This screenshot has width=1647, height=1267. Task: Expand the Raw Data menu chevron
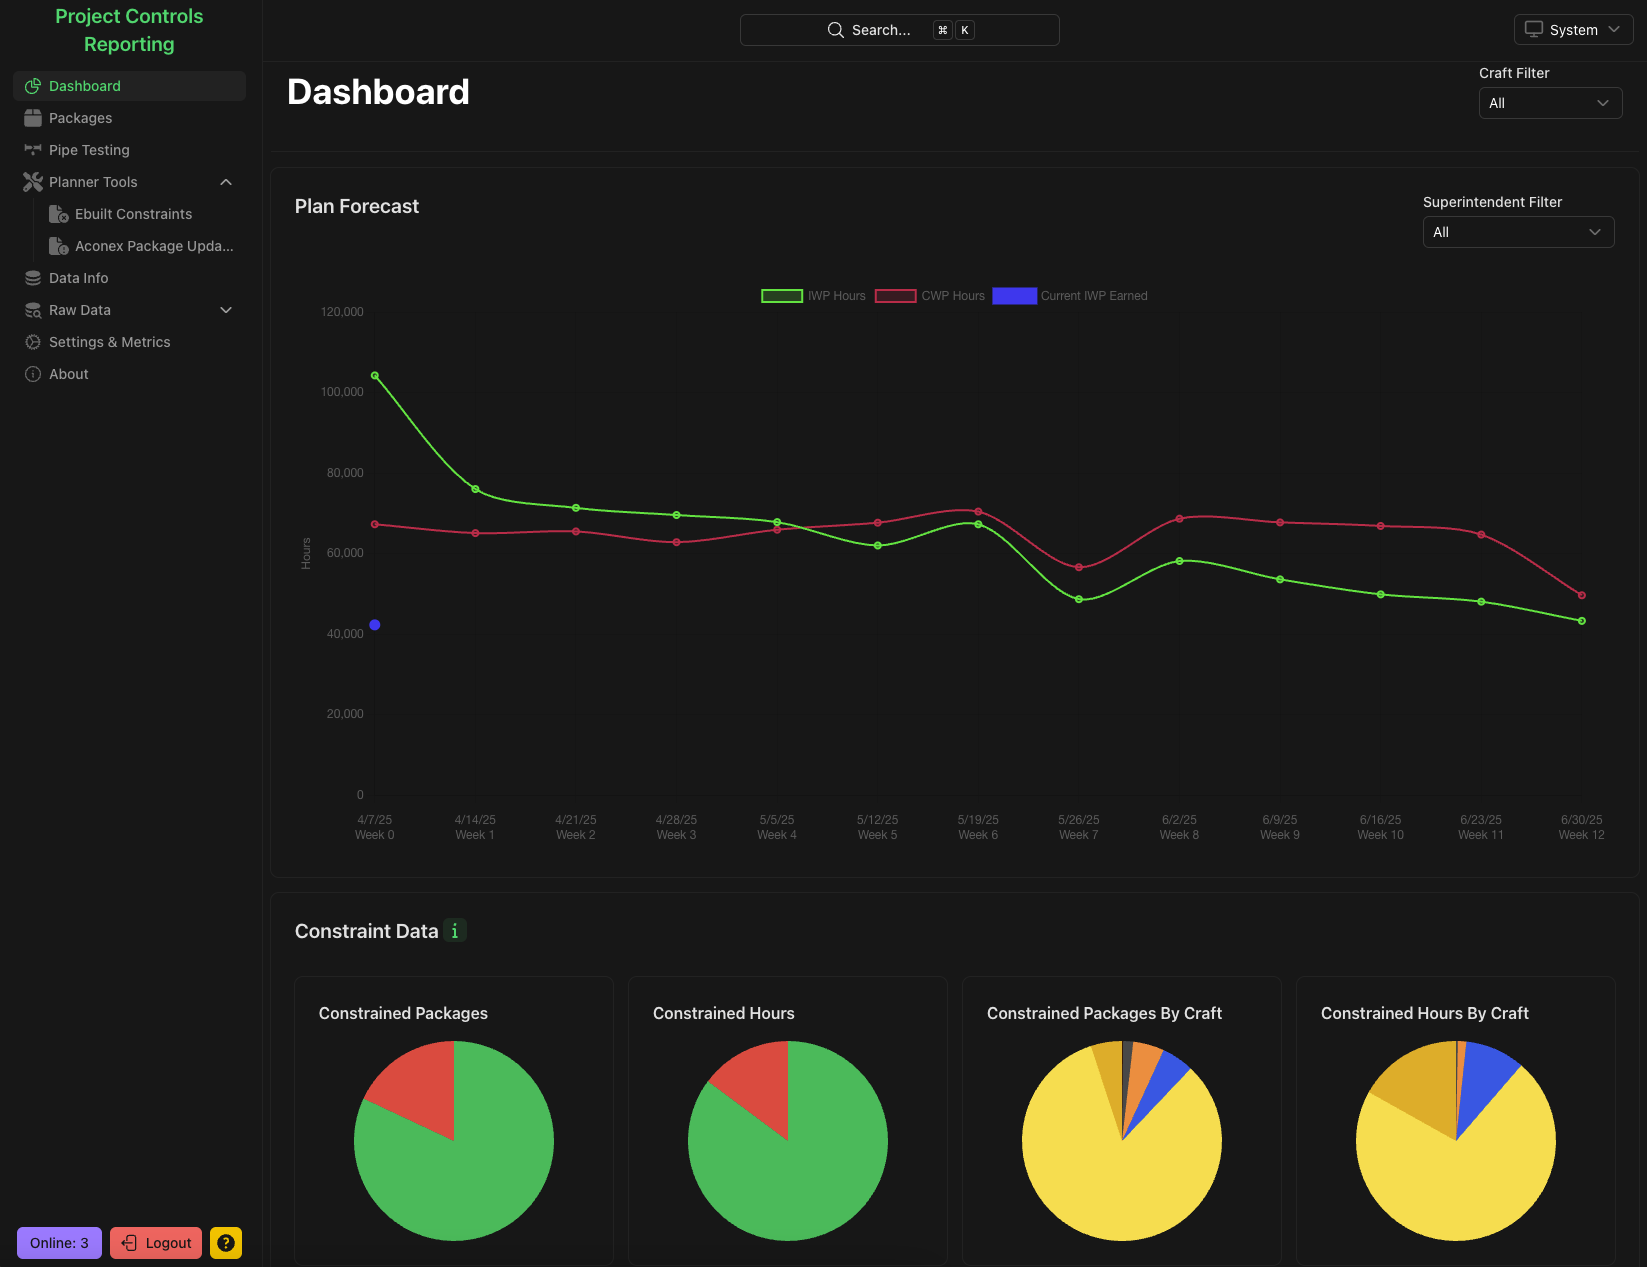tap(226, 310)
